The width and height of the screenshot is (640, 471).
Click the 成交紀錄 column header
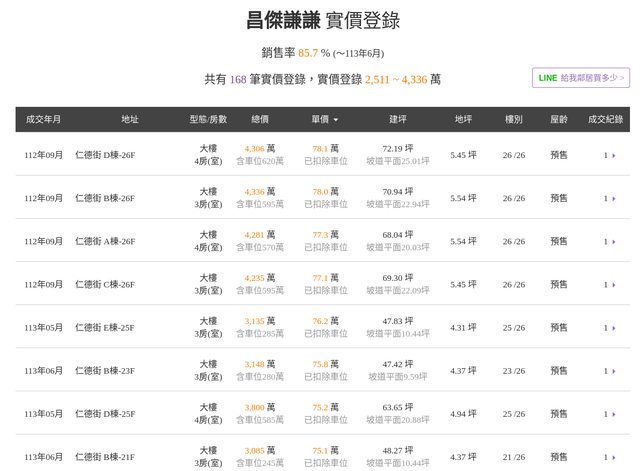(x=605, y=119)
